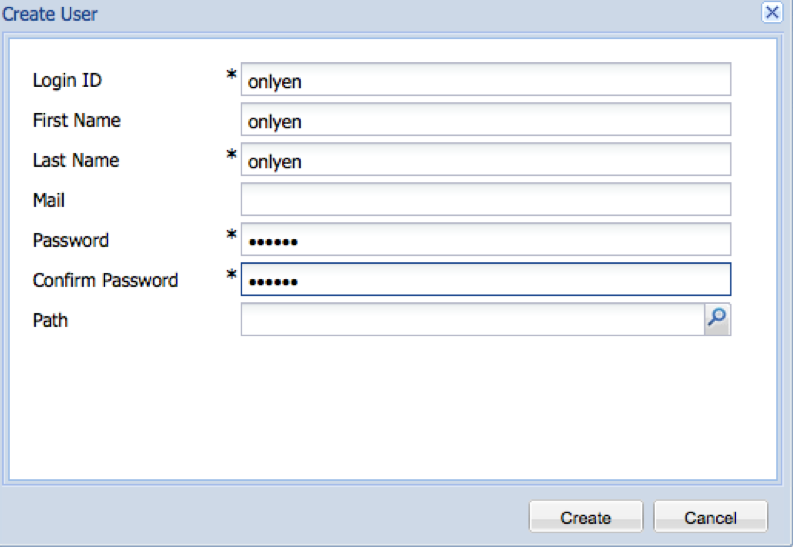The image size is (793, 547).
Task: Click the "Path" label text
Action: click(50, 320)
